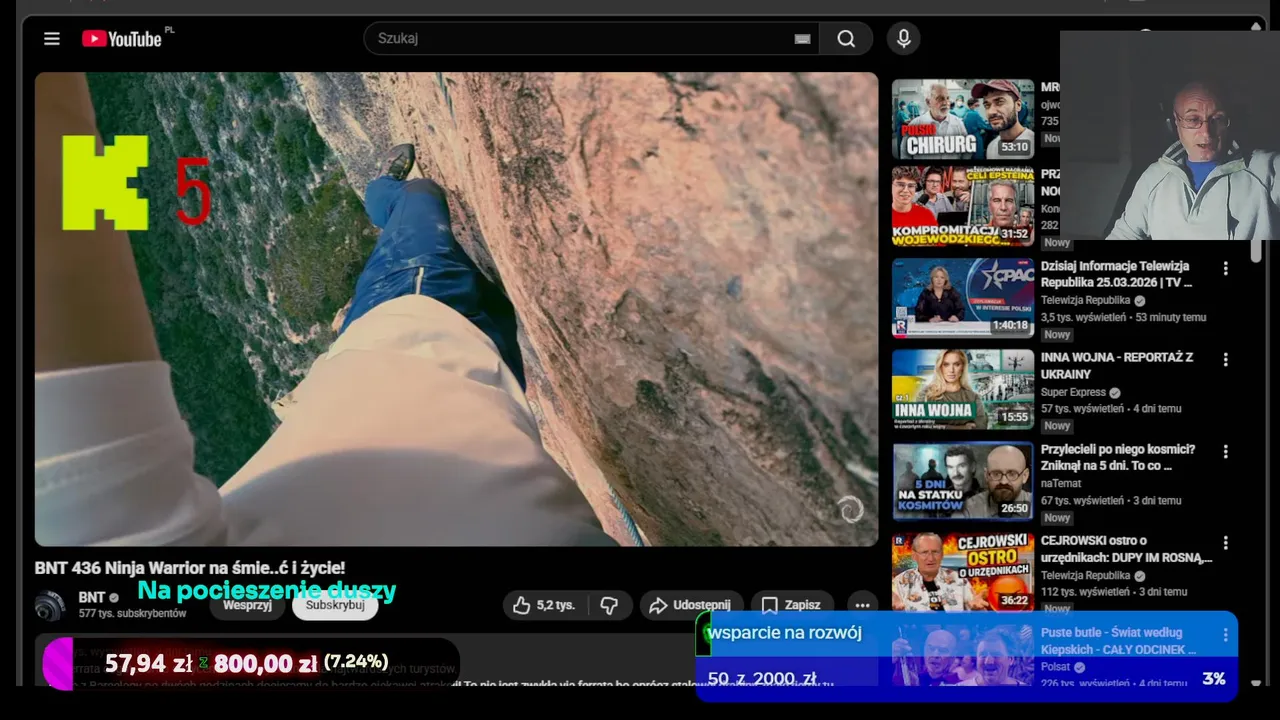The image size is (1280, 720).
Task: Click the wsparcie na rozwój goal bar
Action: [966, 655]
